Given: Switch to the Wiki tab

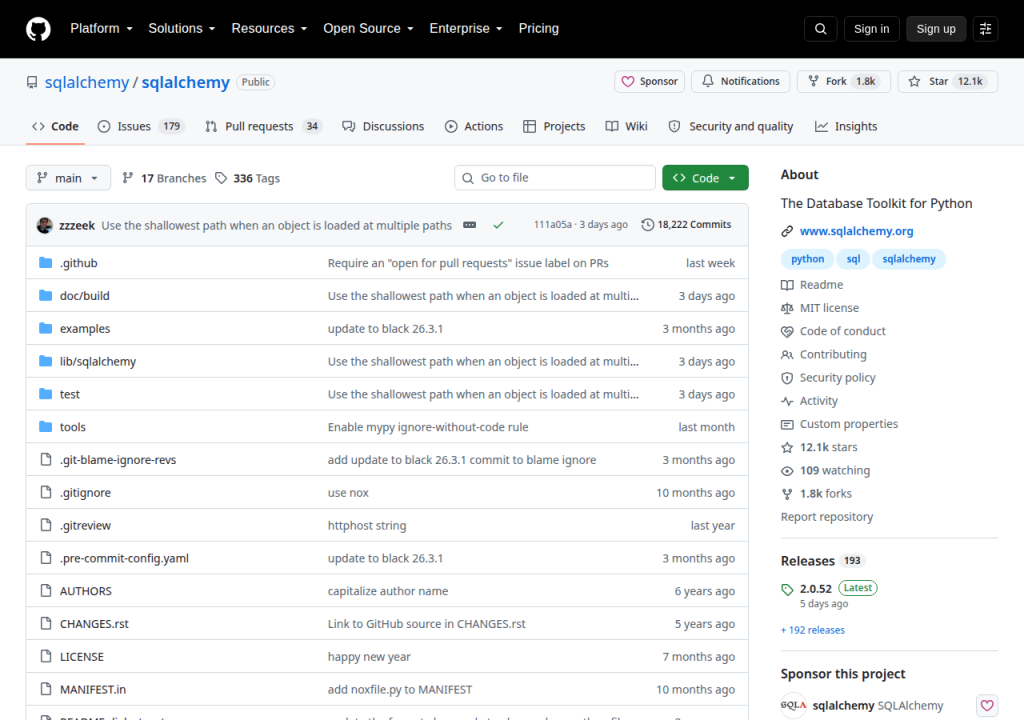Looking at the screenshot, I should [626, 126].
